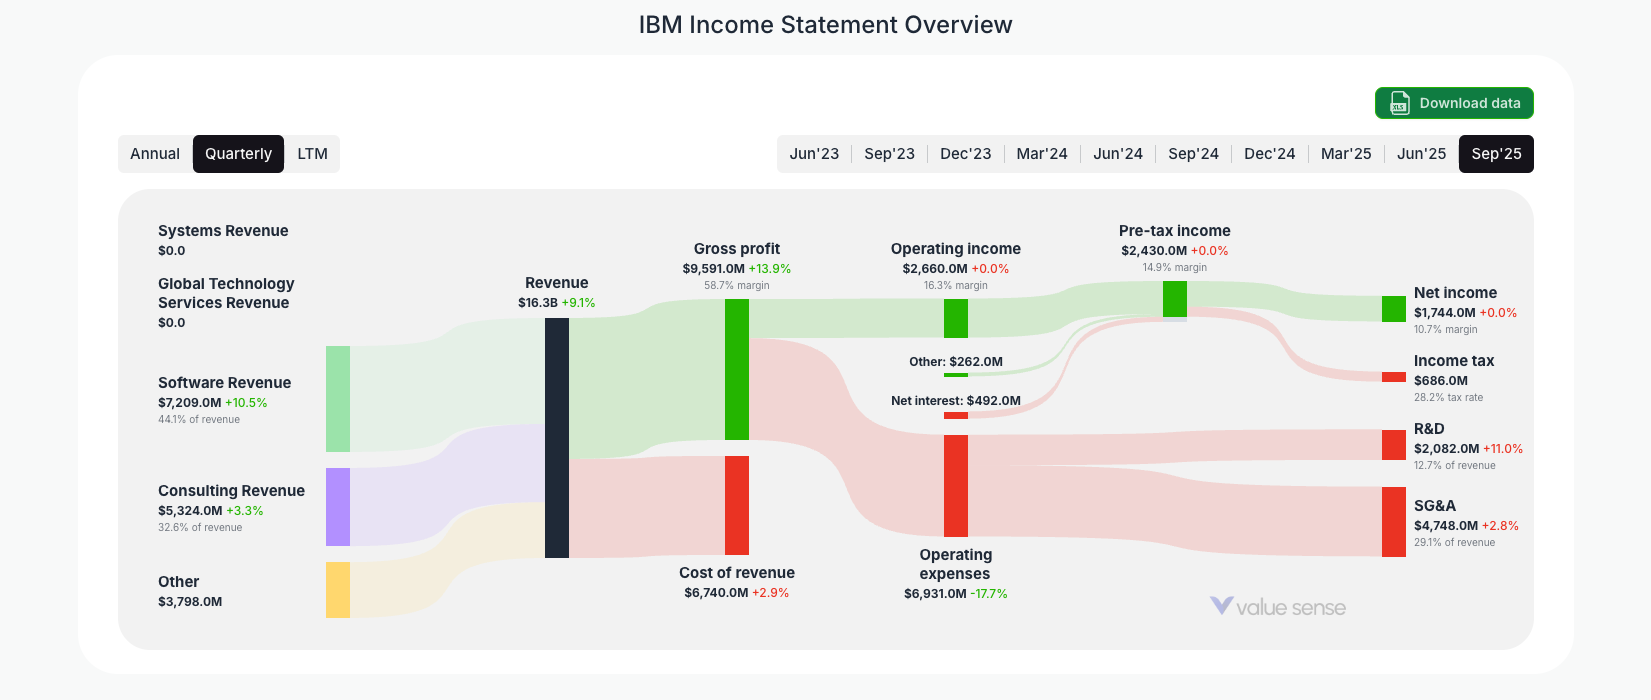This screenshot has height=700, width=1651.
Task: Click the Value Sense logo
Action: point(1279,606)
